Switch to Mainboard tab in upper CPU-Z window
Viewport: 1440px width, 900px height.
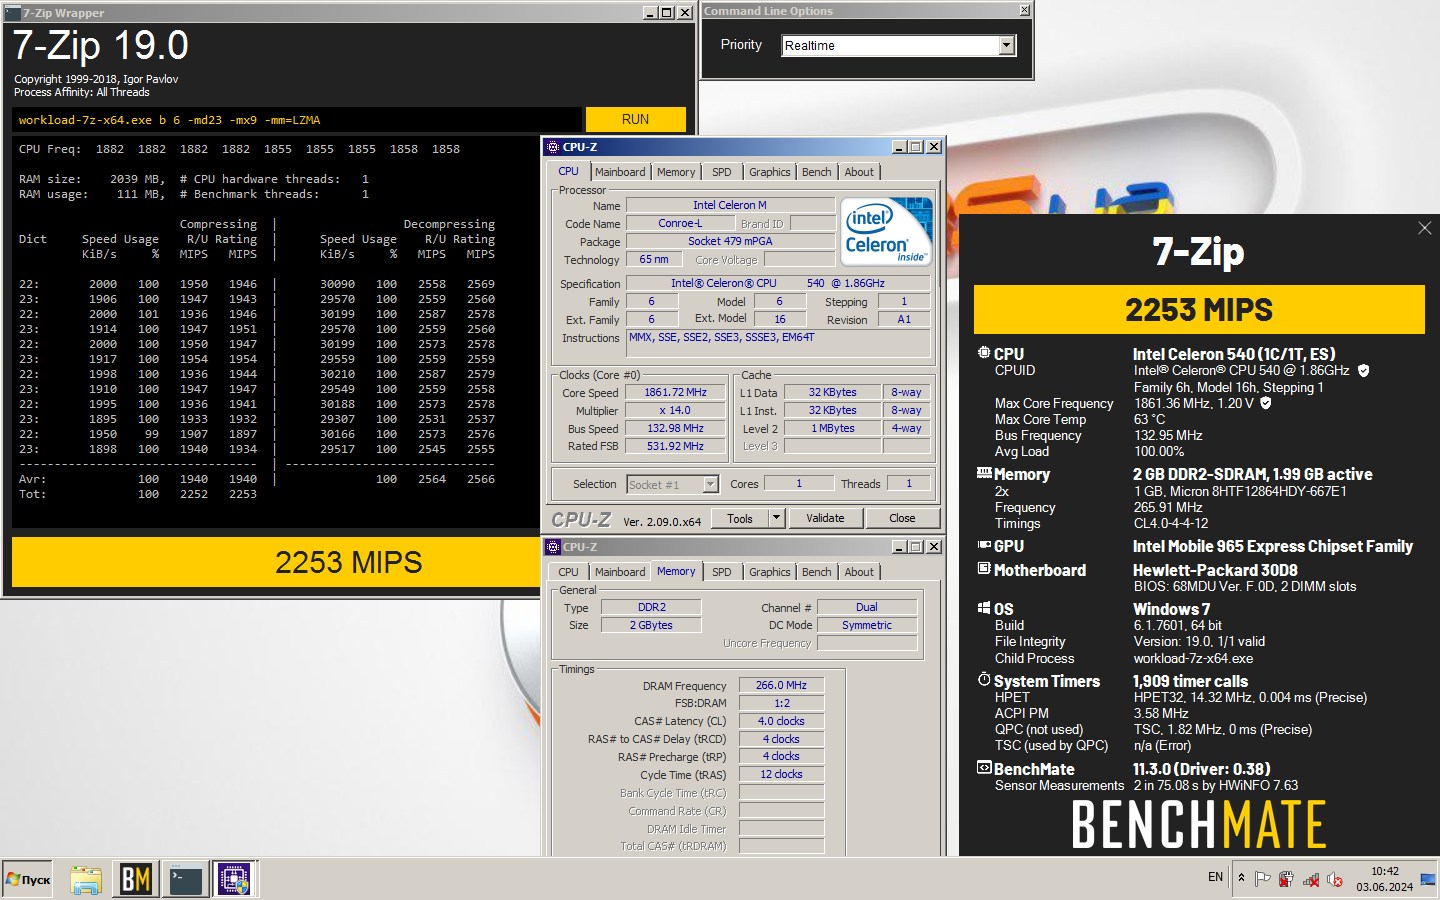[x=620, y=172]
